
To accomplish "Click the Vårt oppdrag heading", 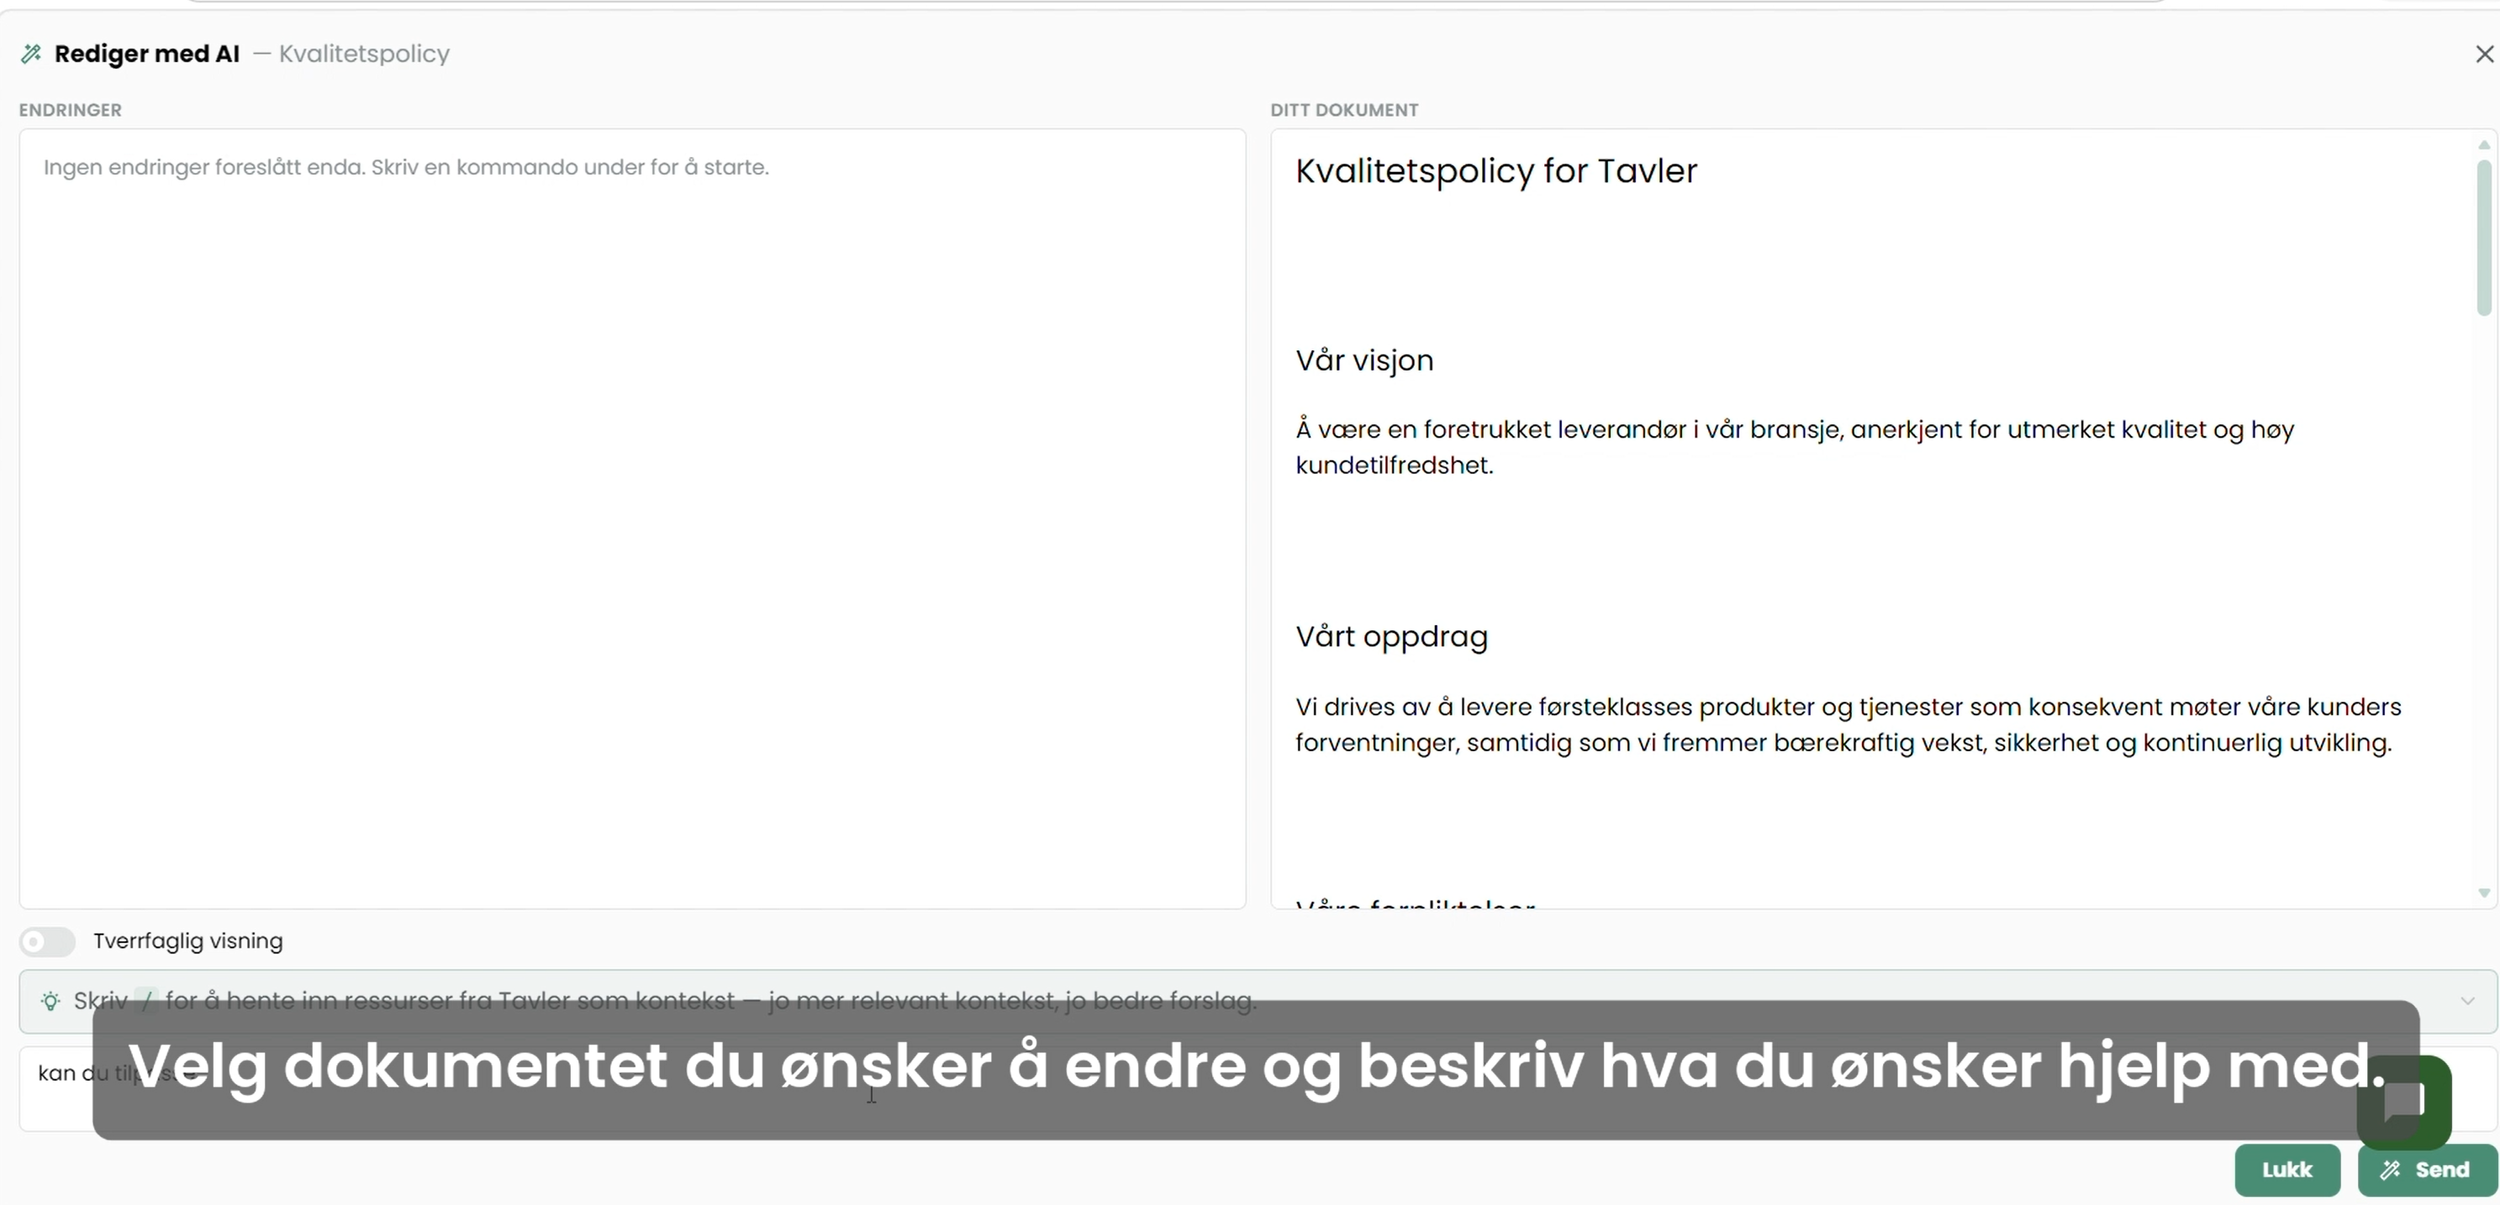I will [x=1391, y=637].
